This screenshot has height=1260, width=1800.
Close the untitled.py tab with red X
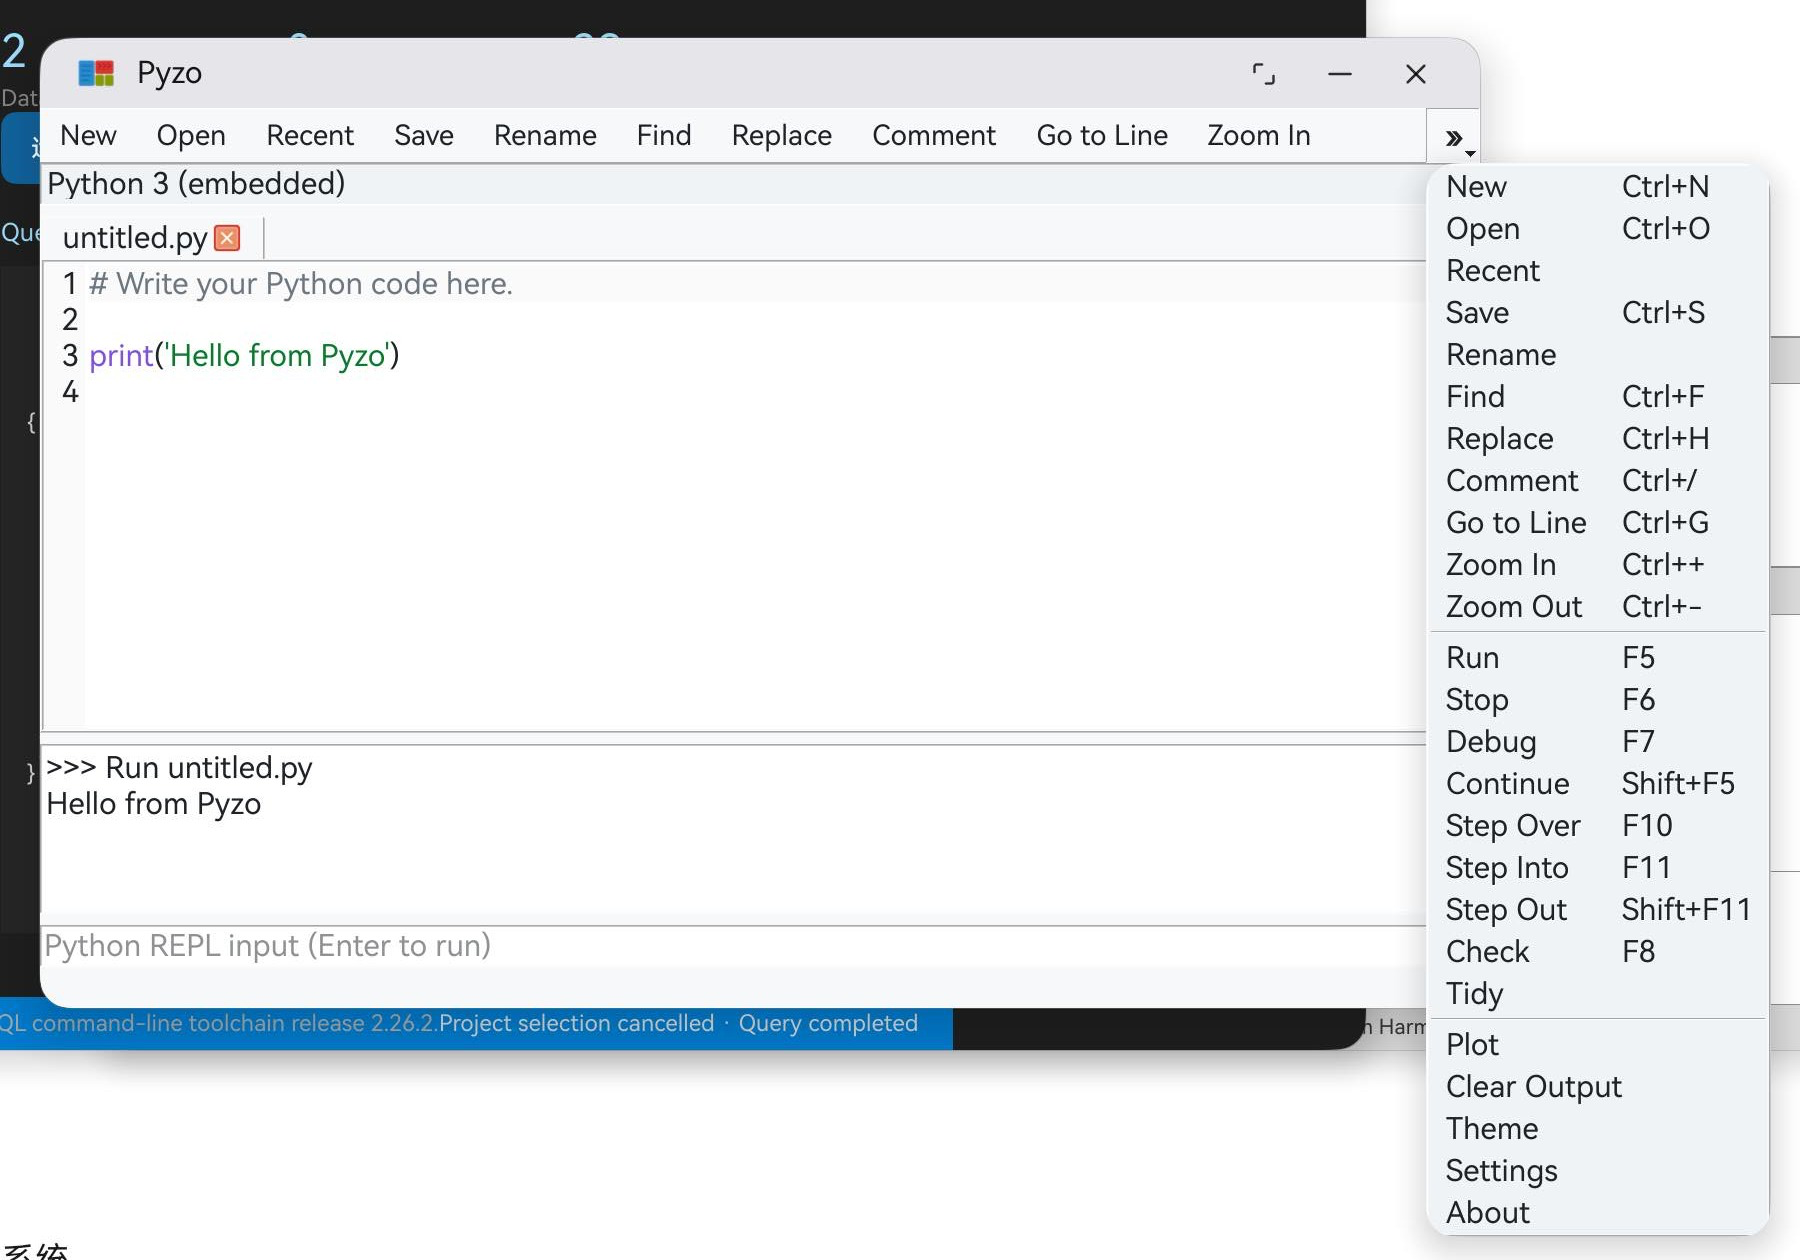[228, 238]
